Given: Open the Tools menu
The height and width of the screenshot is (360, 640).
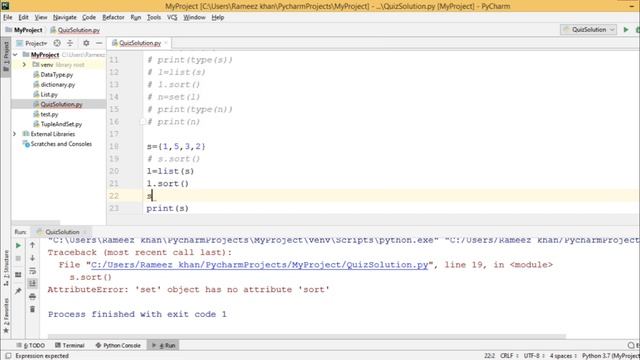Looking at the screenshot, I should [x=154, y=17].
